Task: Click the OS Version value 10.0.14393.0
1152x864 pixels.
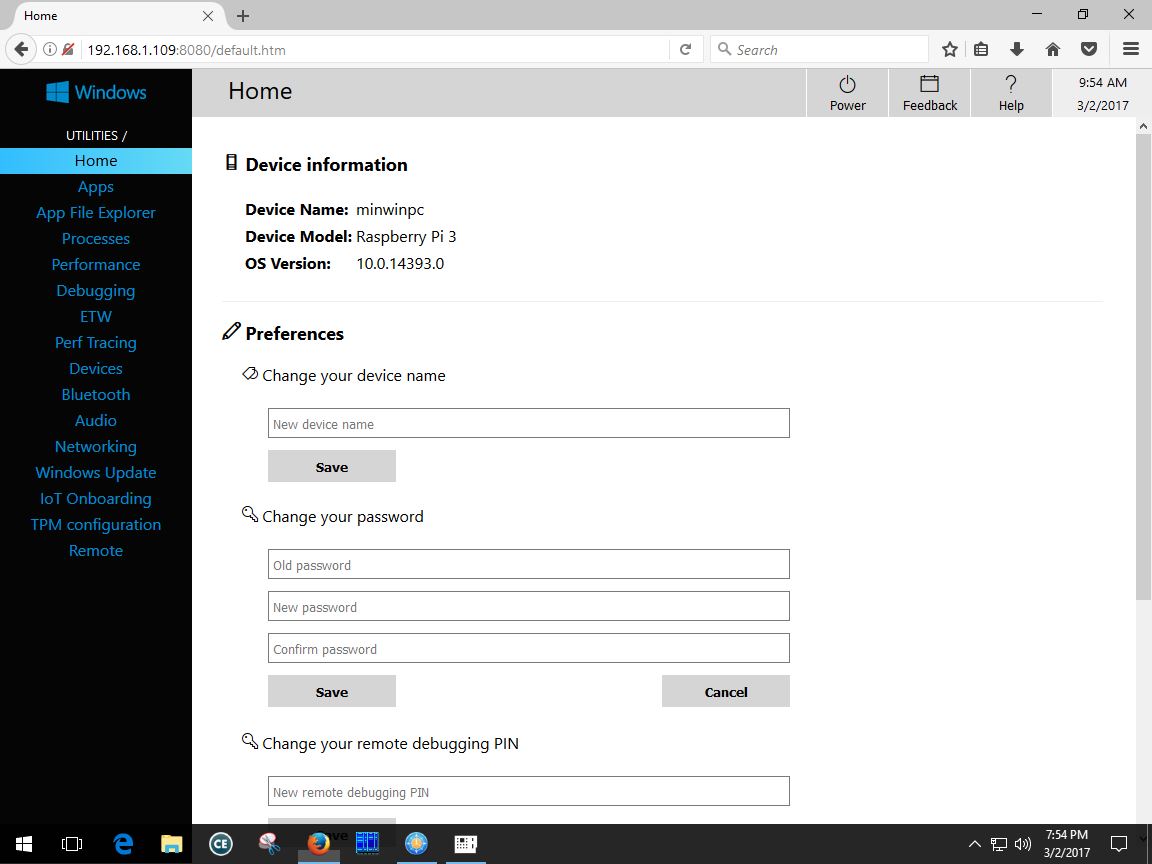Action: 400,264
